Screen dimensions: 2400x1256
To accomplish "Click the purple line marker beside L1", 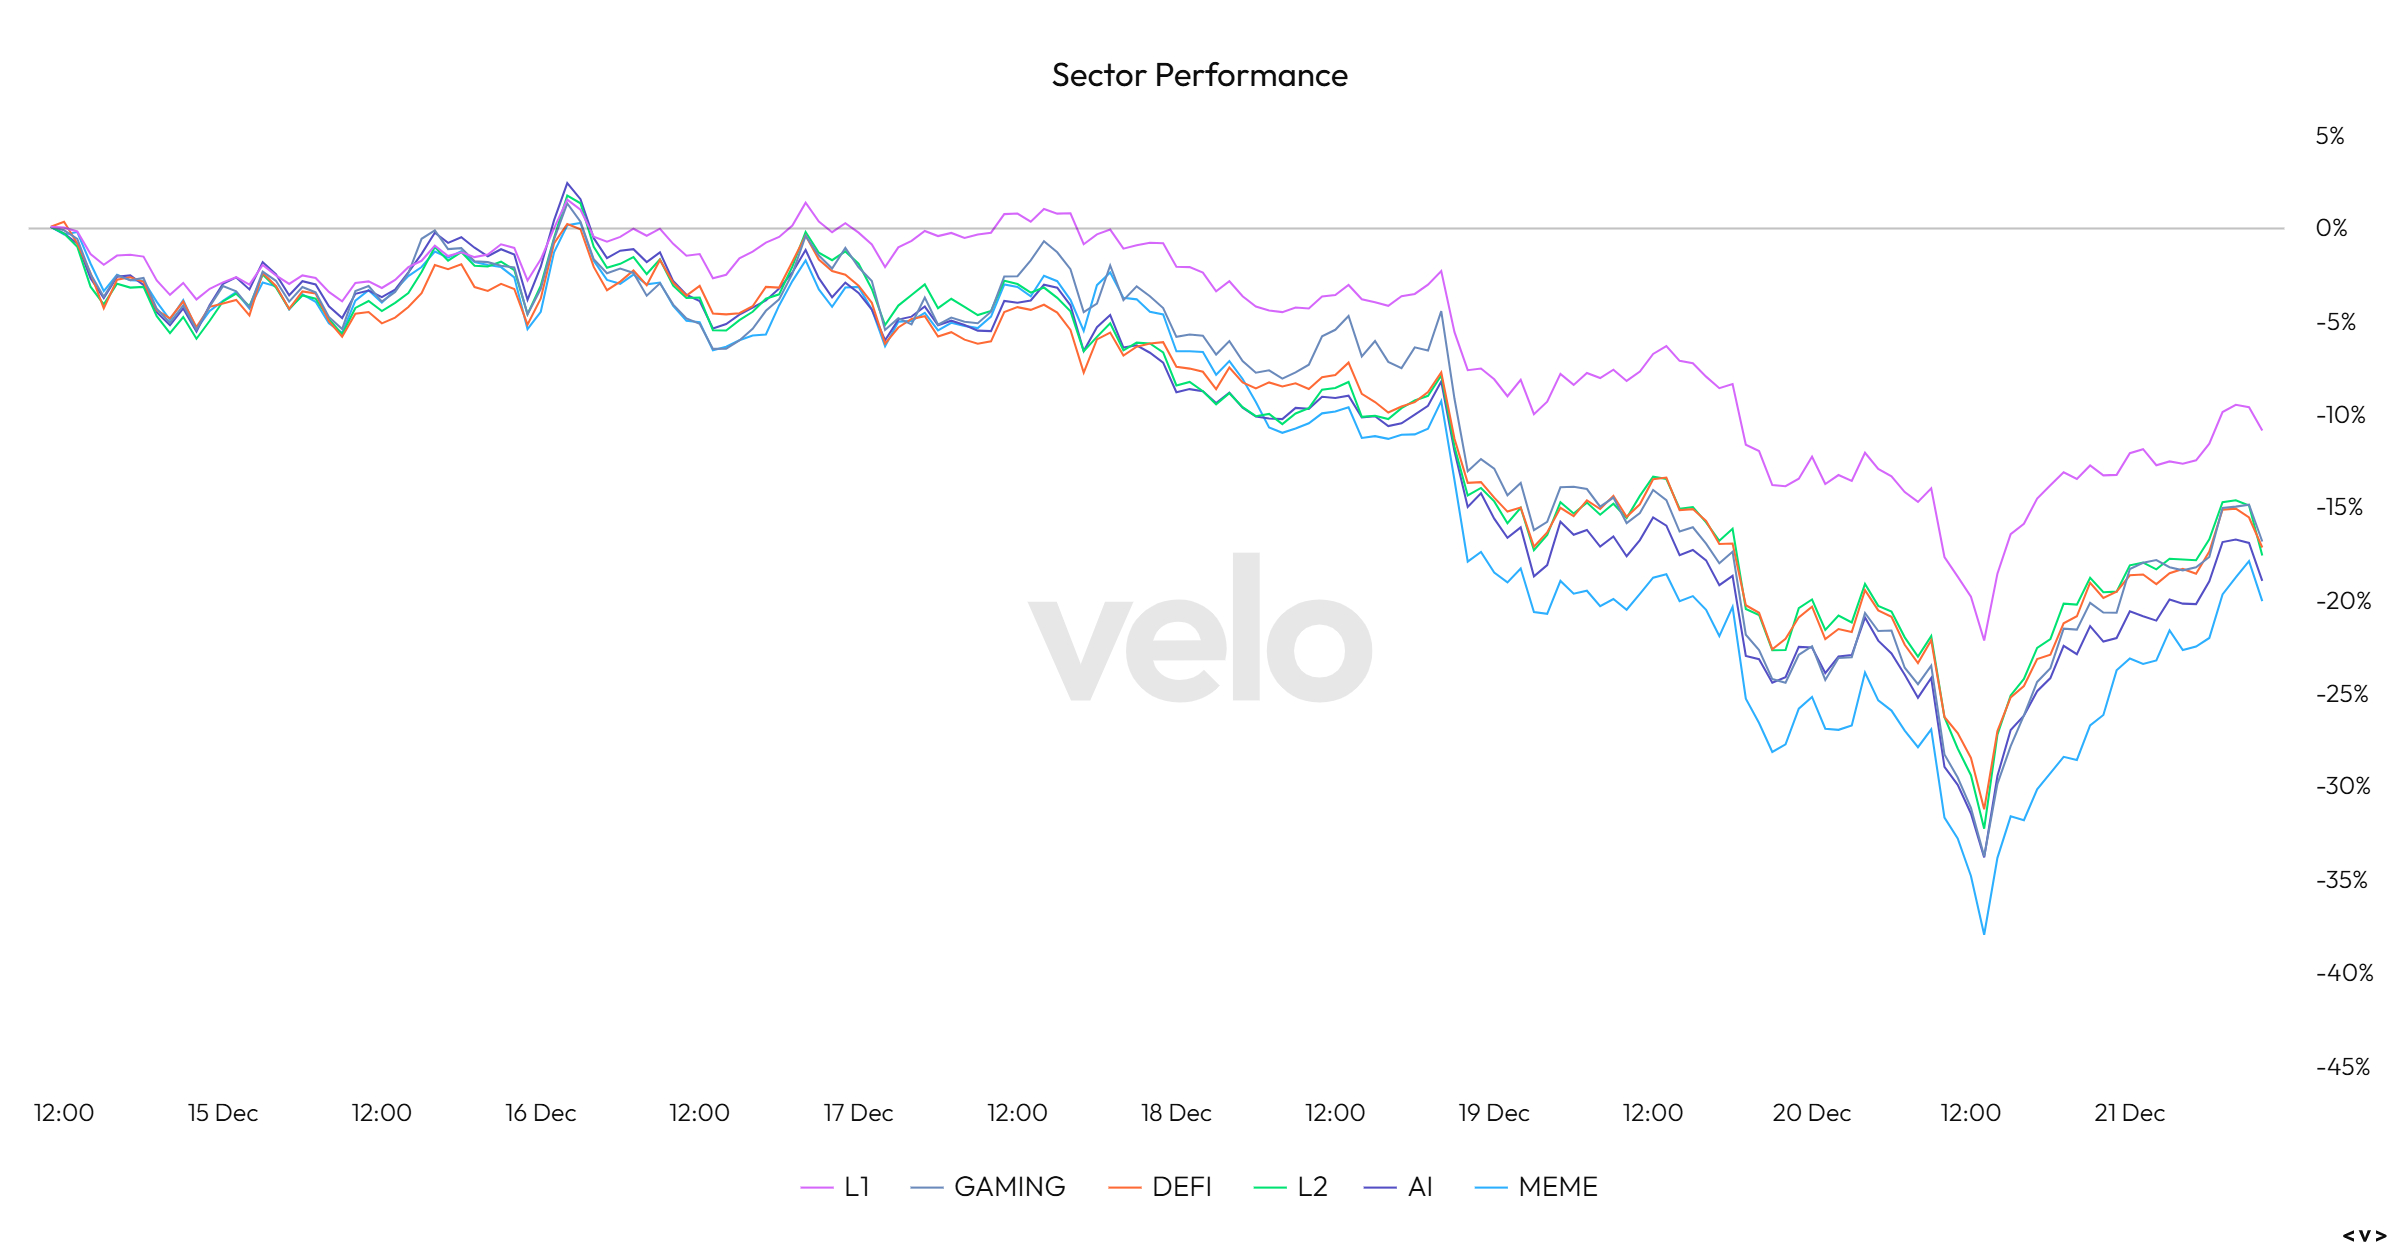I will 816,1188.
